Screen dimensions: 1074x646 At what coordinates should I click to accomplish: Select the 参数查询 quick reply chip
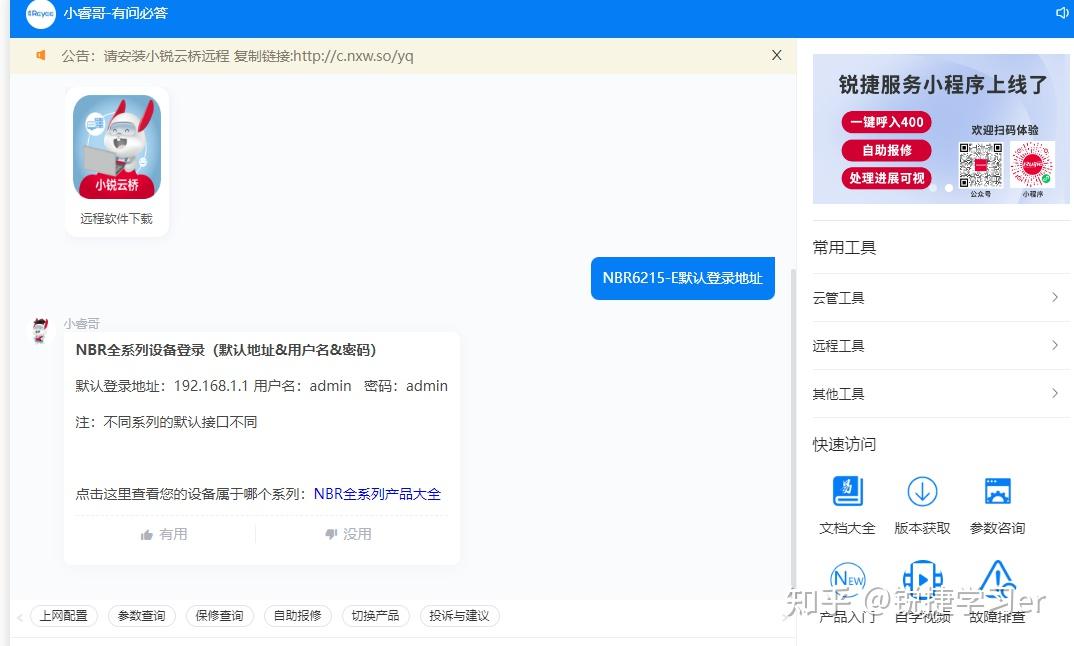142,616
